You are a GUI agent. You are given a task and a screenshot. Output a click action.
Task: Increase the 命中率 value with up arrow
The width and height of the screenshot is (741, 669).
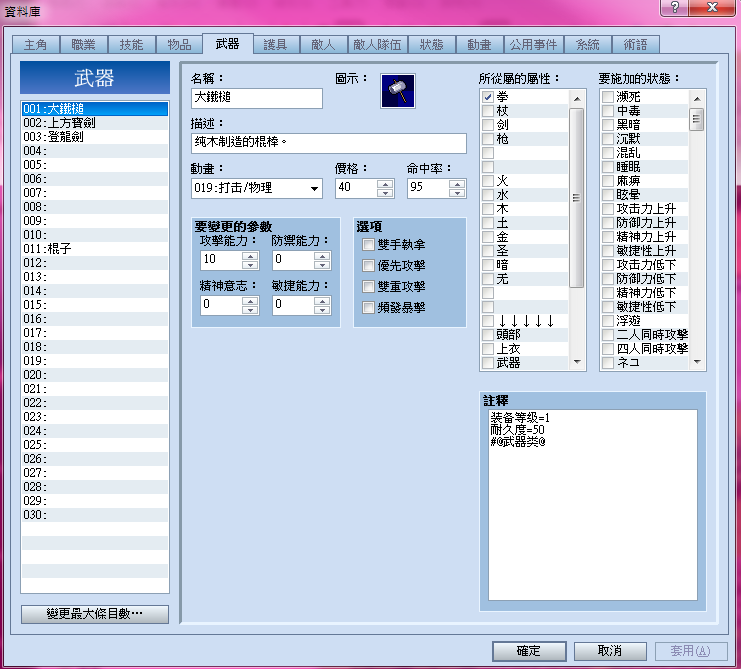coord(457,184)
